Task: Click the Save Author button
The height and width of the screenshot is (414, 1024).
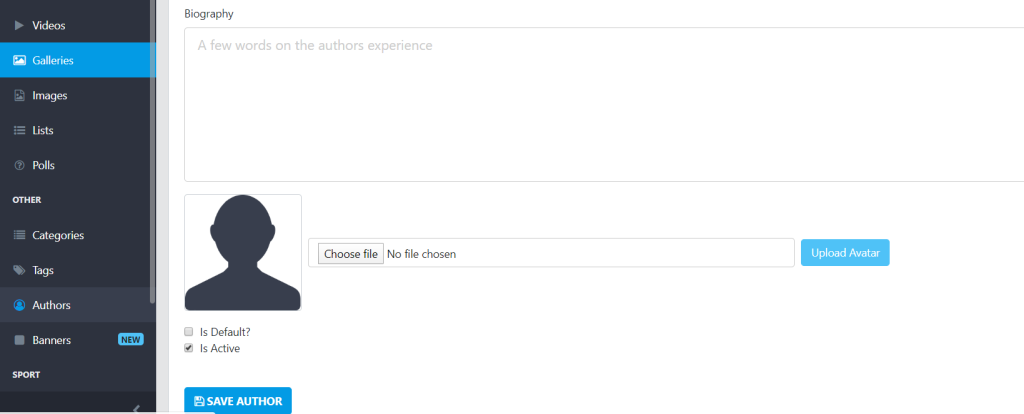Action: pyautogui.click(x=238, y=401)
